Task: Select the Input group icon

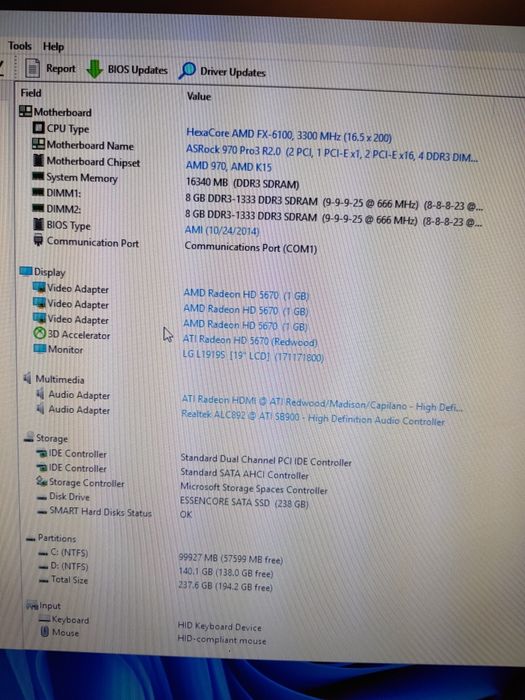Action: coord(32,606)
